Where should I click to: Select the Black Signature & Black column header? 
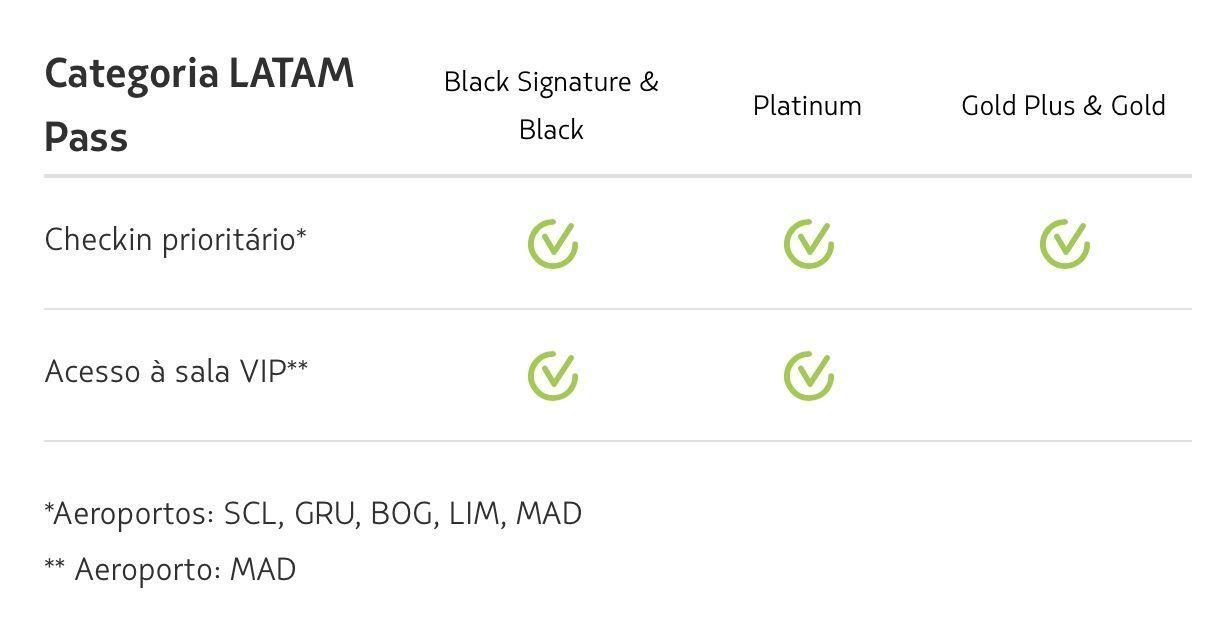551,105
